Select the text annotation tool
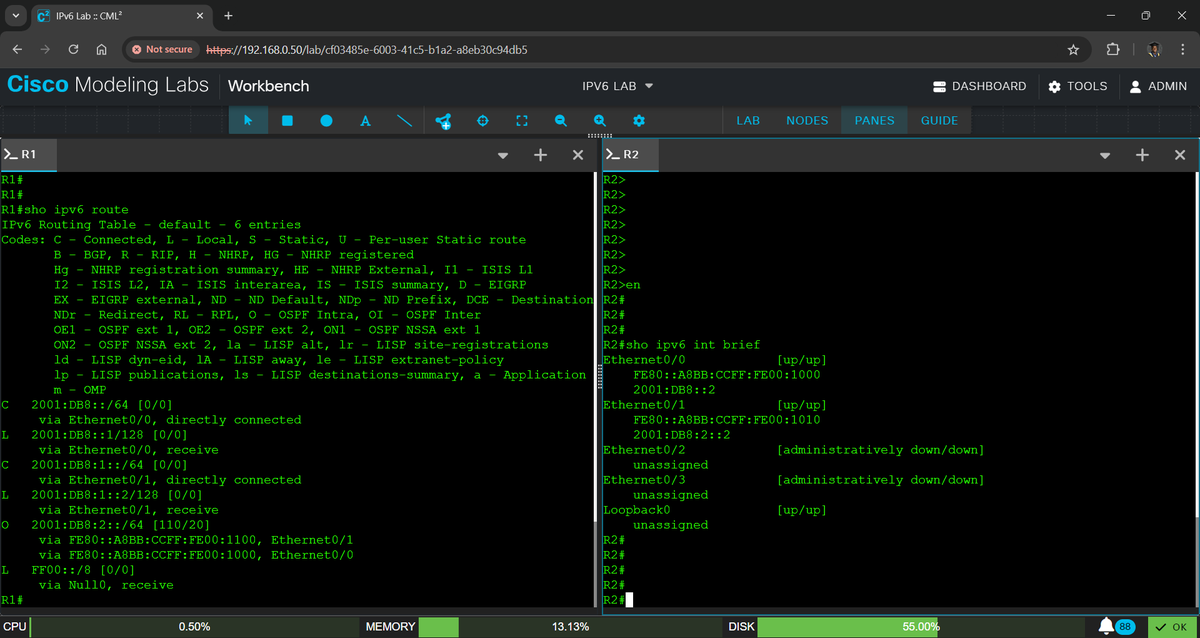This screenshot has width=1200, height=638. pyautogui.click(x=365, y=120)
